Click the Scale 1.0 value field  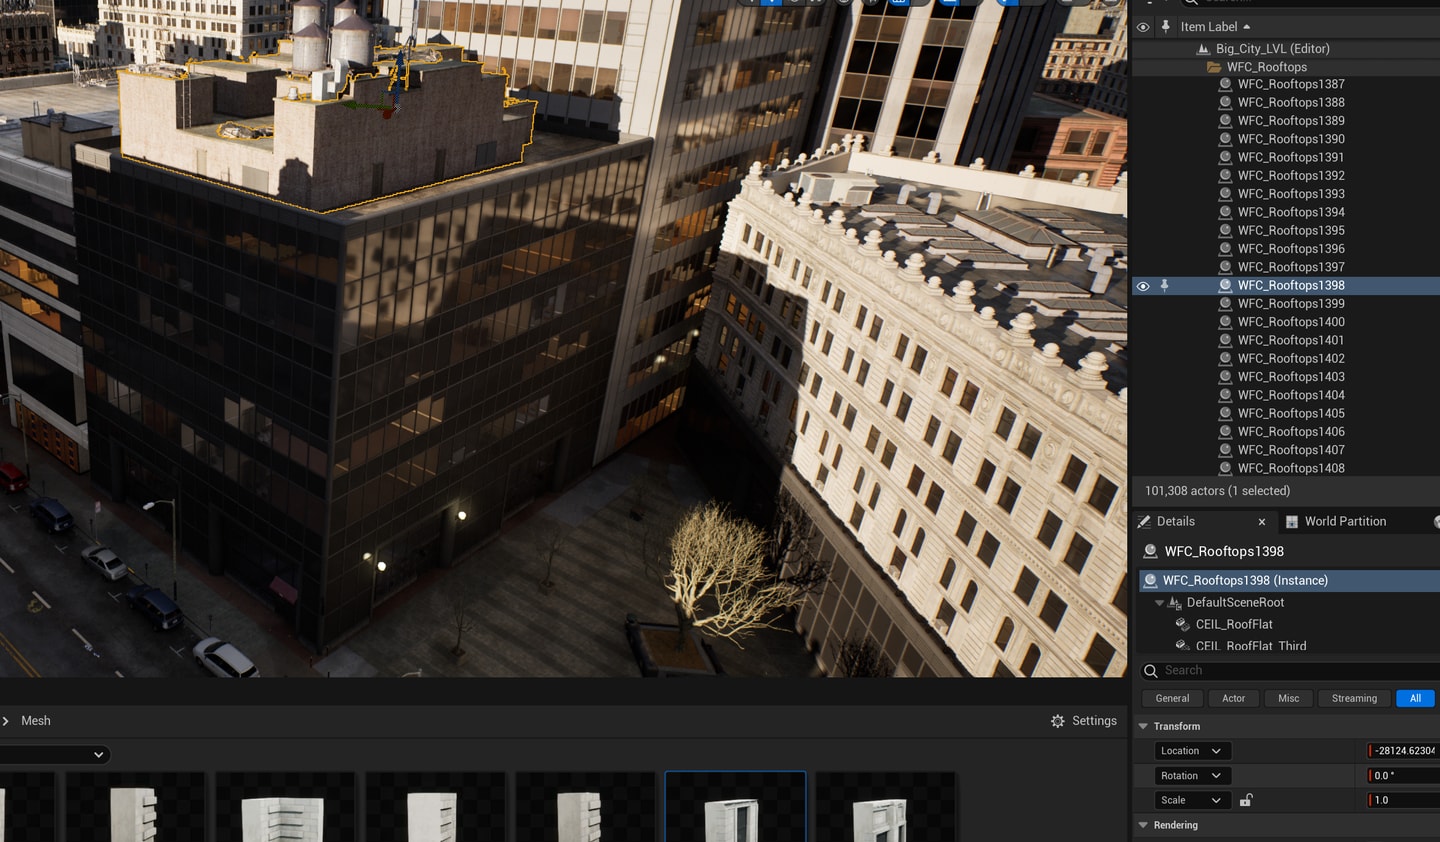[x=1403, y=800]
